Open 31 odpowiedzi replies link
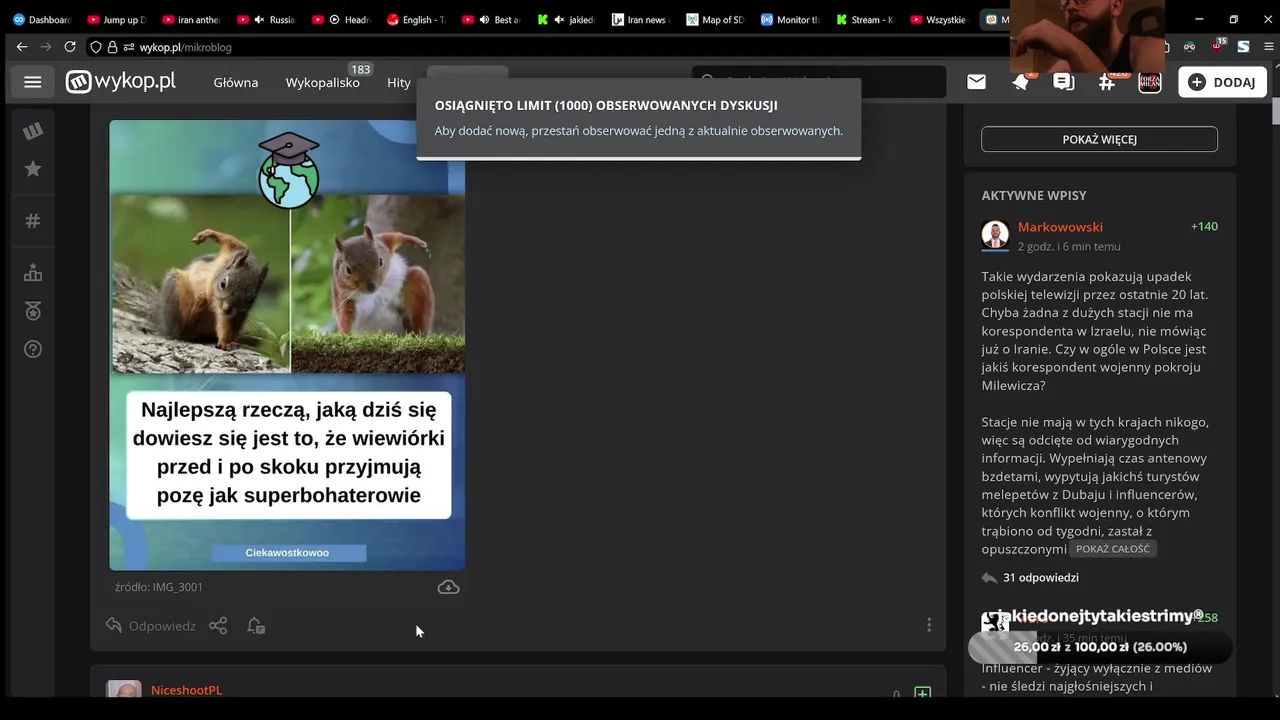Viewport: 1280px width, 720px height. (x=1031, y=577)
